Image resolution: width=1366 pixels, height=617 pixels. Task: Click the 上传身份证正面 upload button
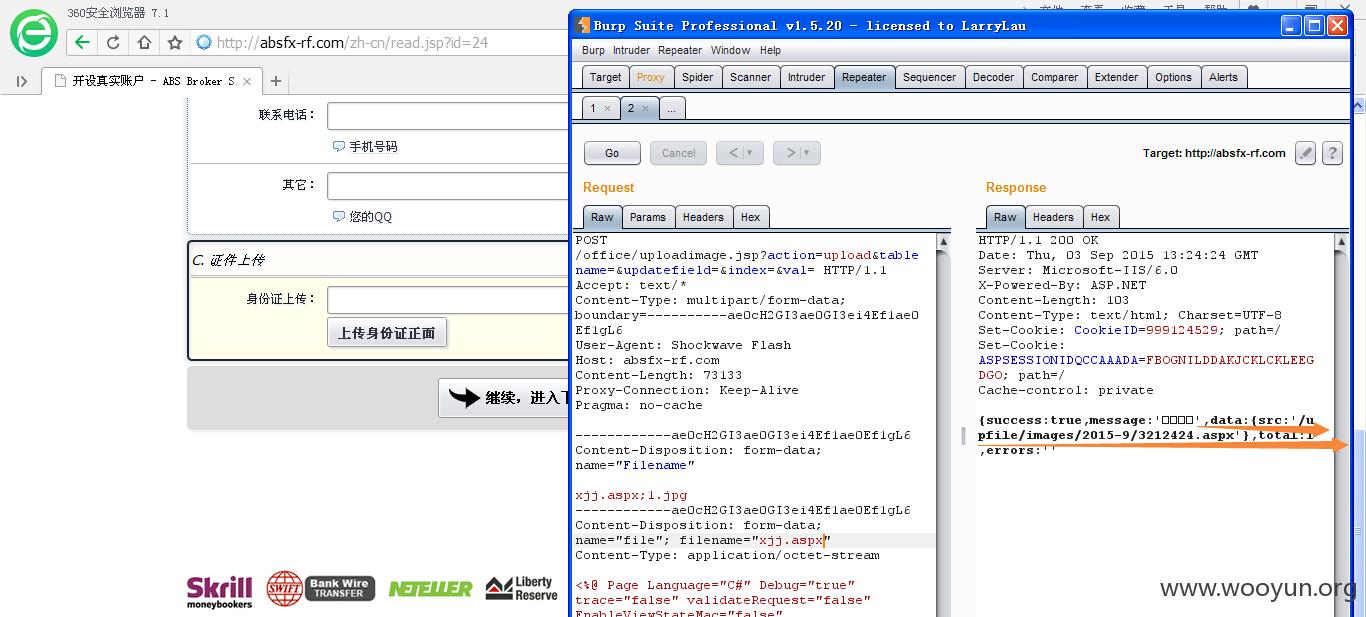[387, 333]
